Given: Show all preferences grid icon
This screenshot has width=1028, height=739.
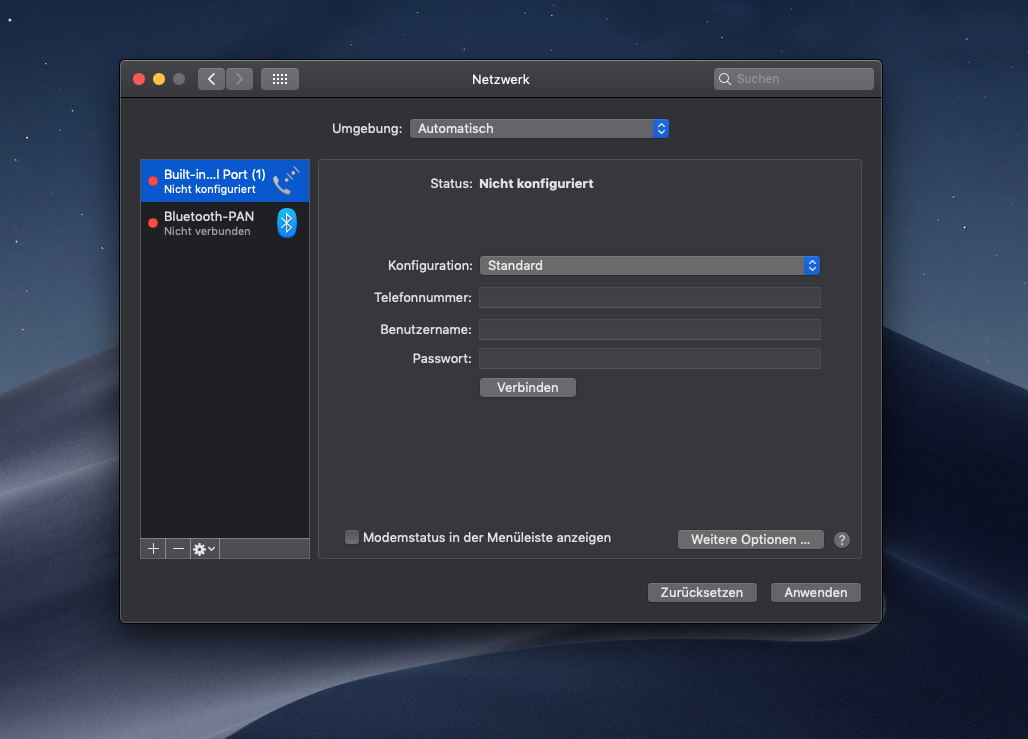Looking at the screenshot, I should pyautogui.click(x=280, y=79).
